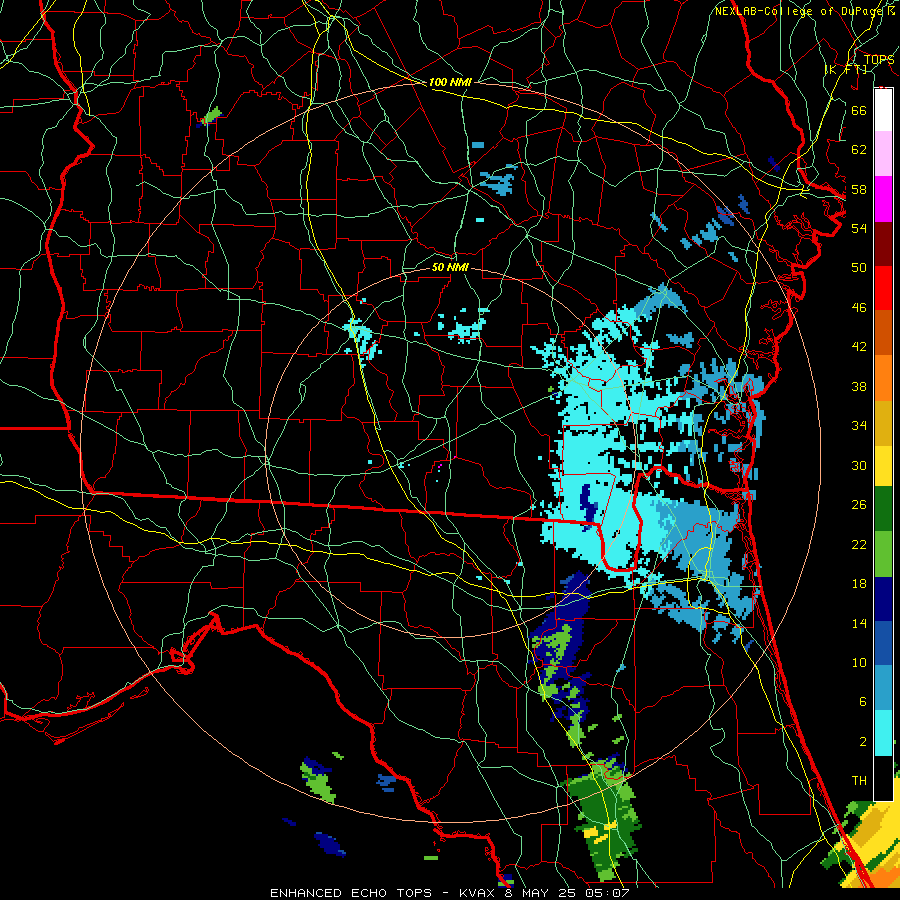Click the "50" legend value
Image resolution: width=900 pixels, height=900 pixels.
pyautogui.click(x=859, y=267)
